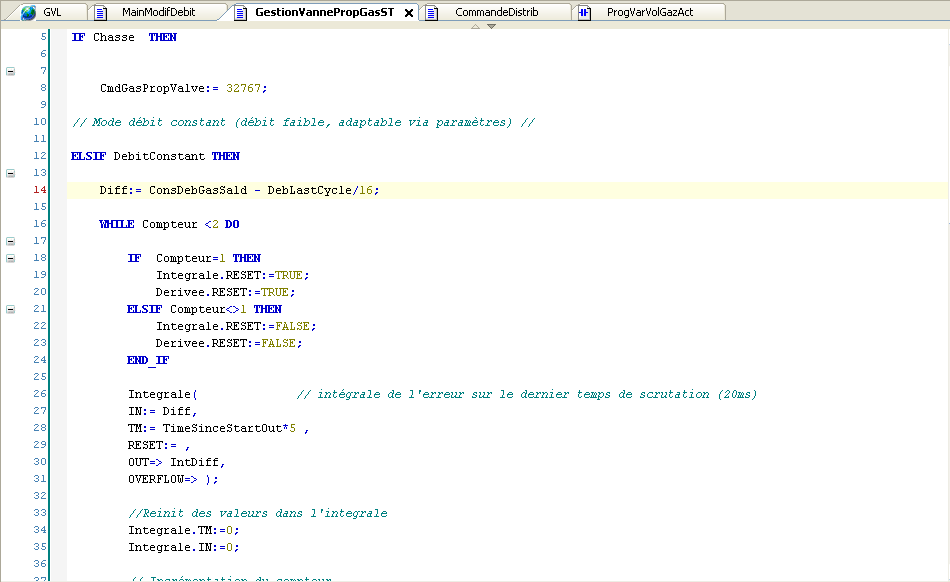This screenshot has width=950, height=582.
Task: Collapse the ELSIF DebitConstant block at line 13
Action: pos(11,173)
